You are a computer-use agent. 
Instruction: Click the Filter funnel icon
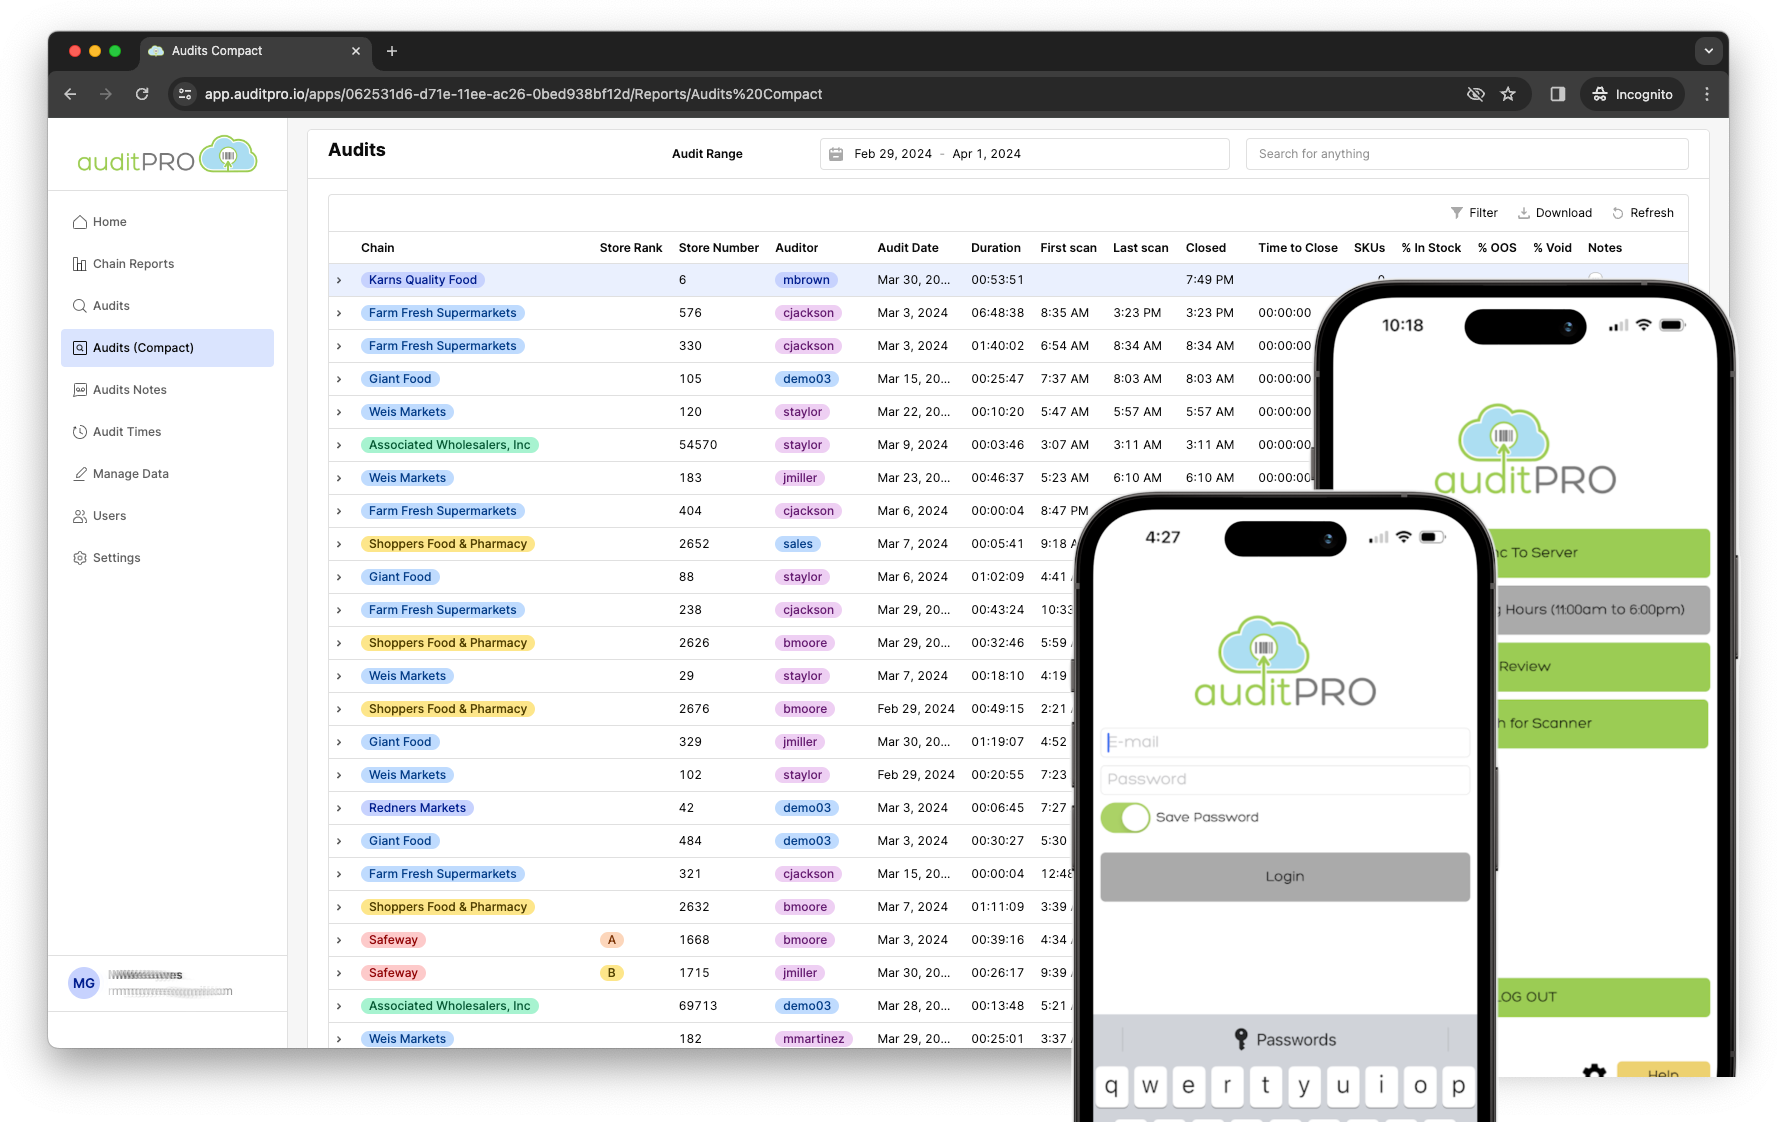click(x=1457, y=213)
